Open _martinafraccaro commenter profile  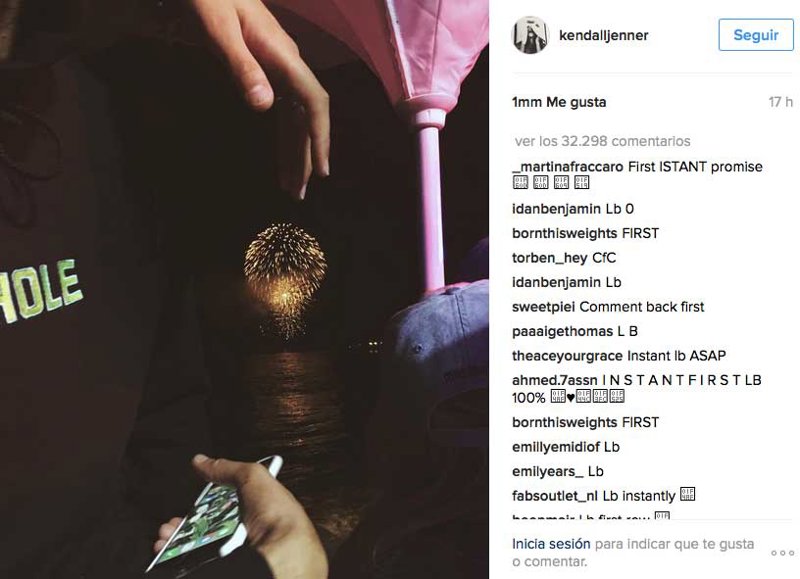[567, 167]
